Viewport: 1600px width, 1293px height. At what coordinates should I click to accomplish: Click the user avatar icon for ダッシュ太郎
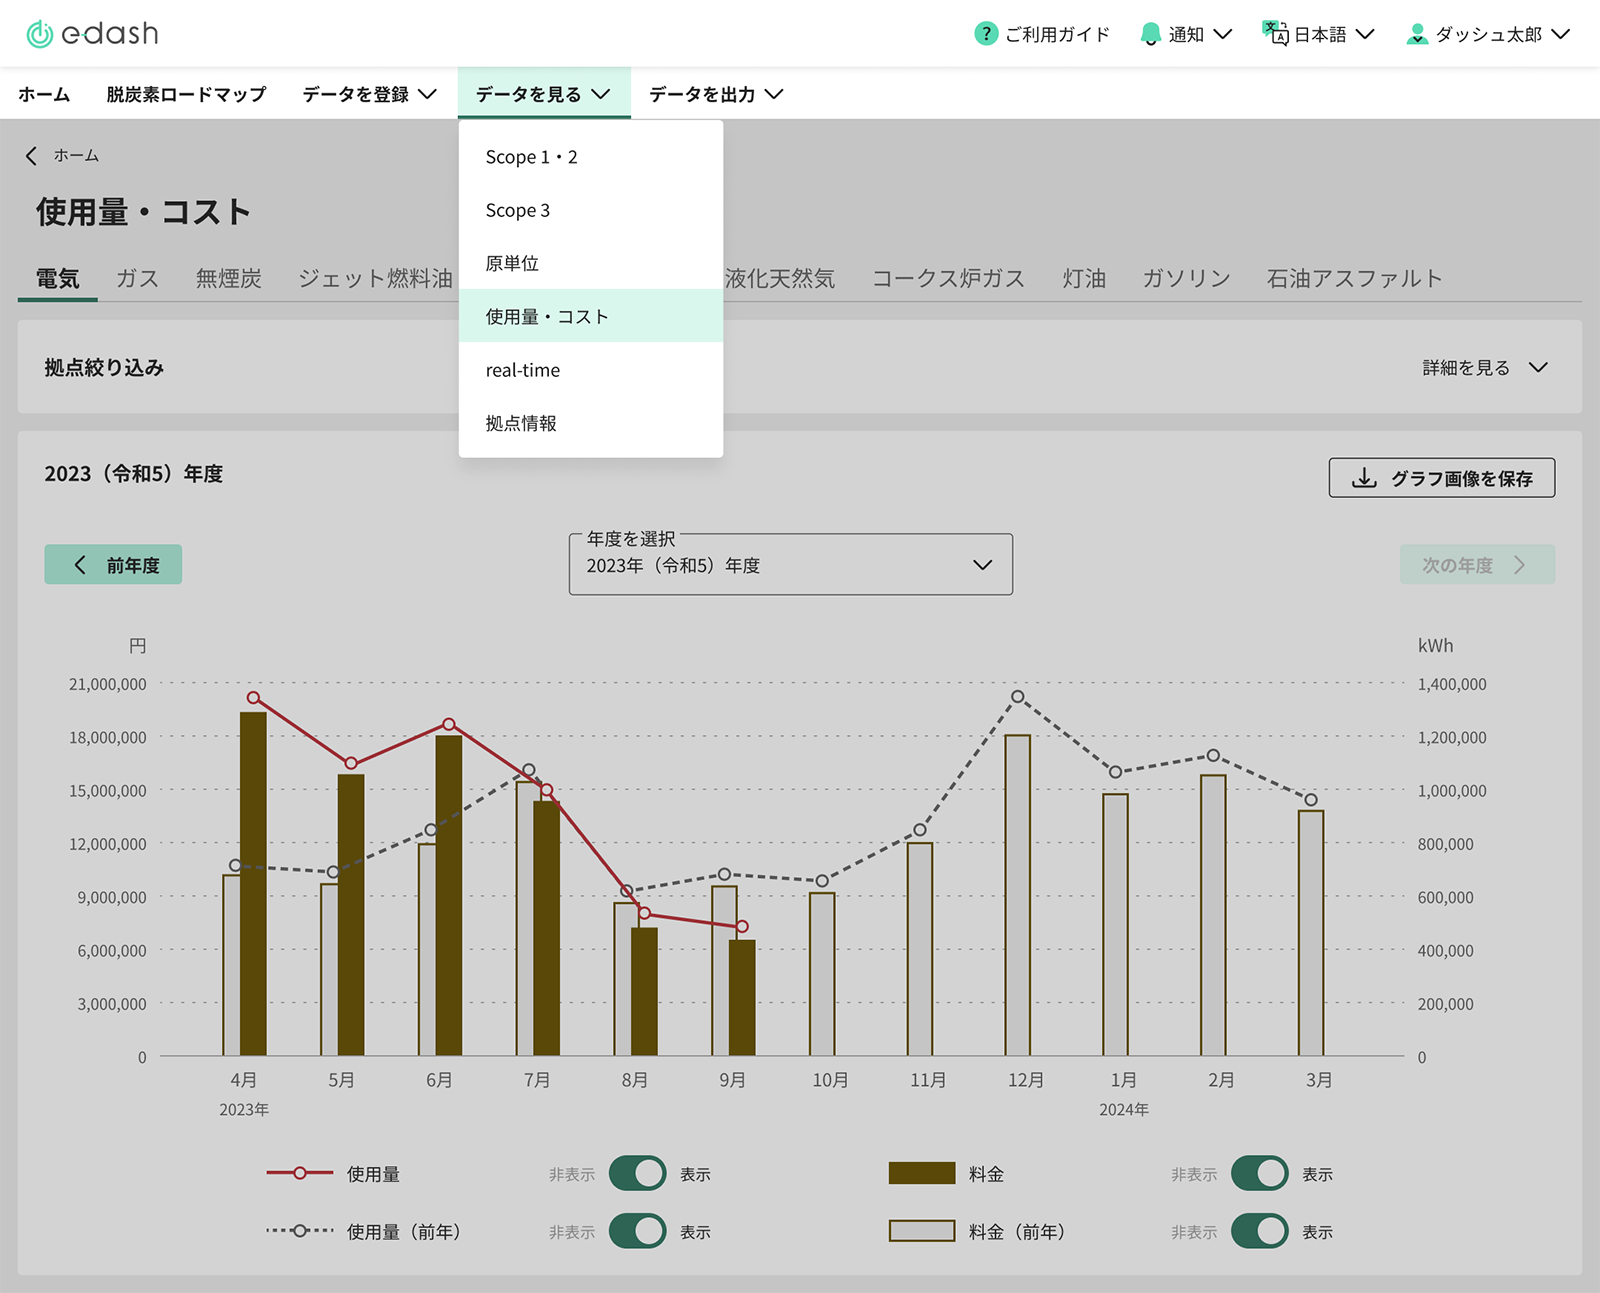point(1416,33)
